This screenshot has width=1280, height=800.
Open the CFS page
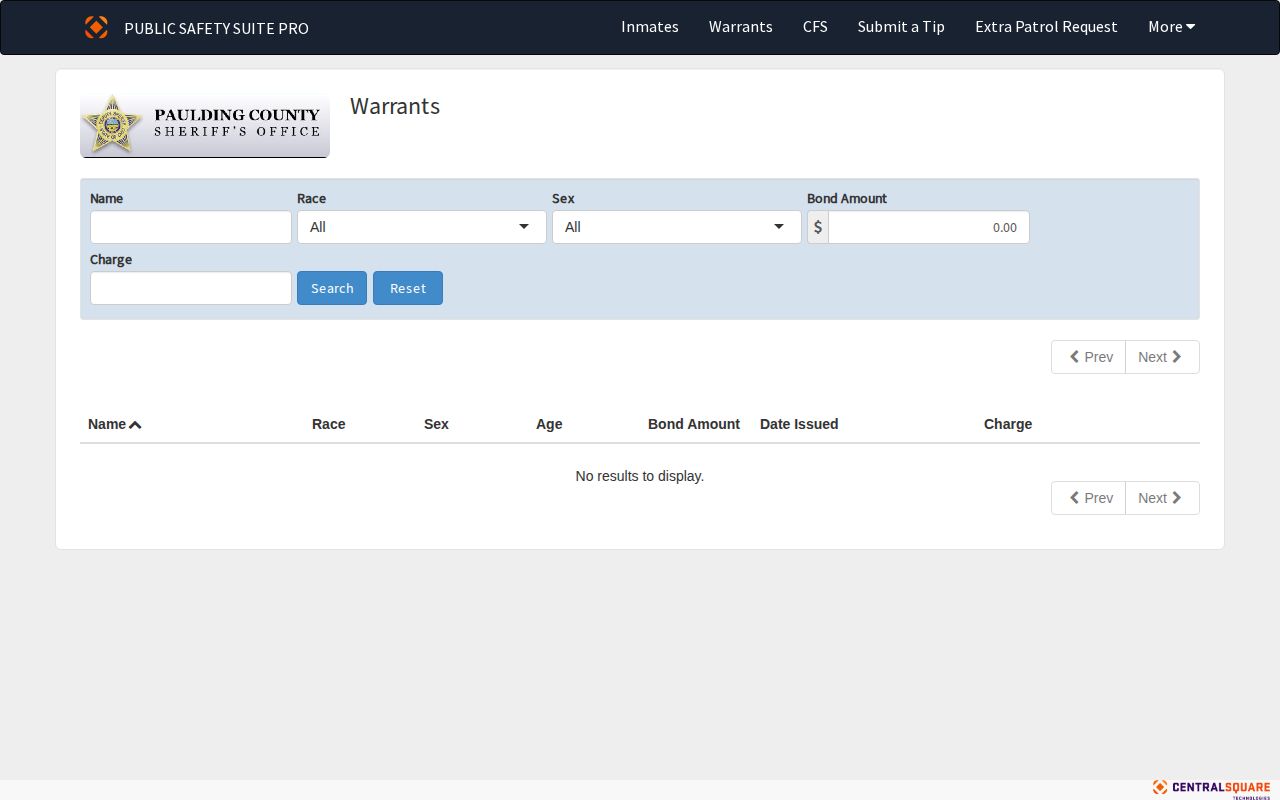tap(815, 27)
